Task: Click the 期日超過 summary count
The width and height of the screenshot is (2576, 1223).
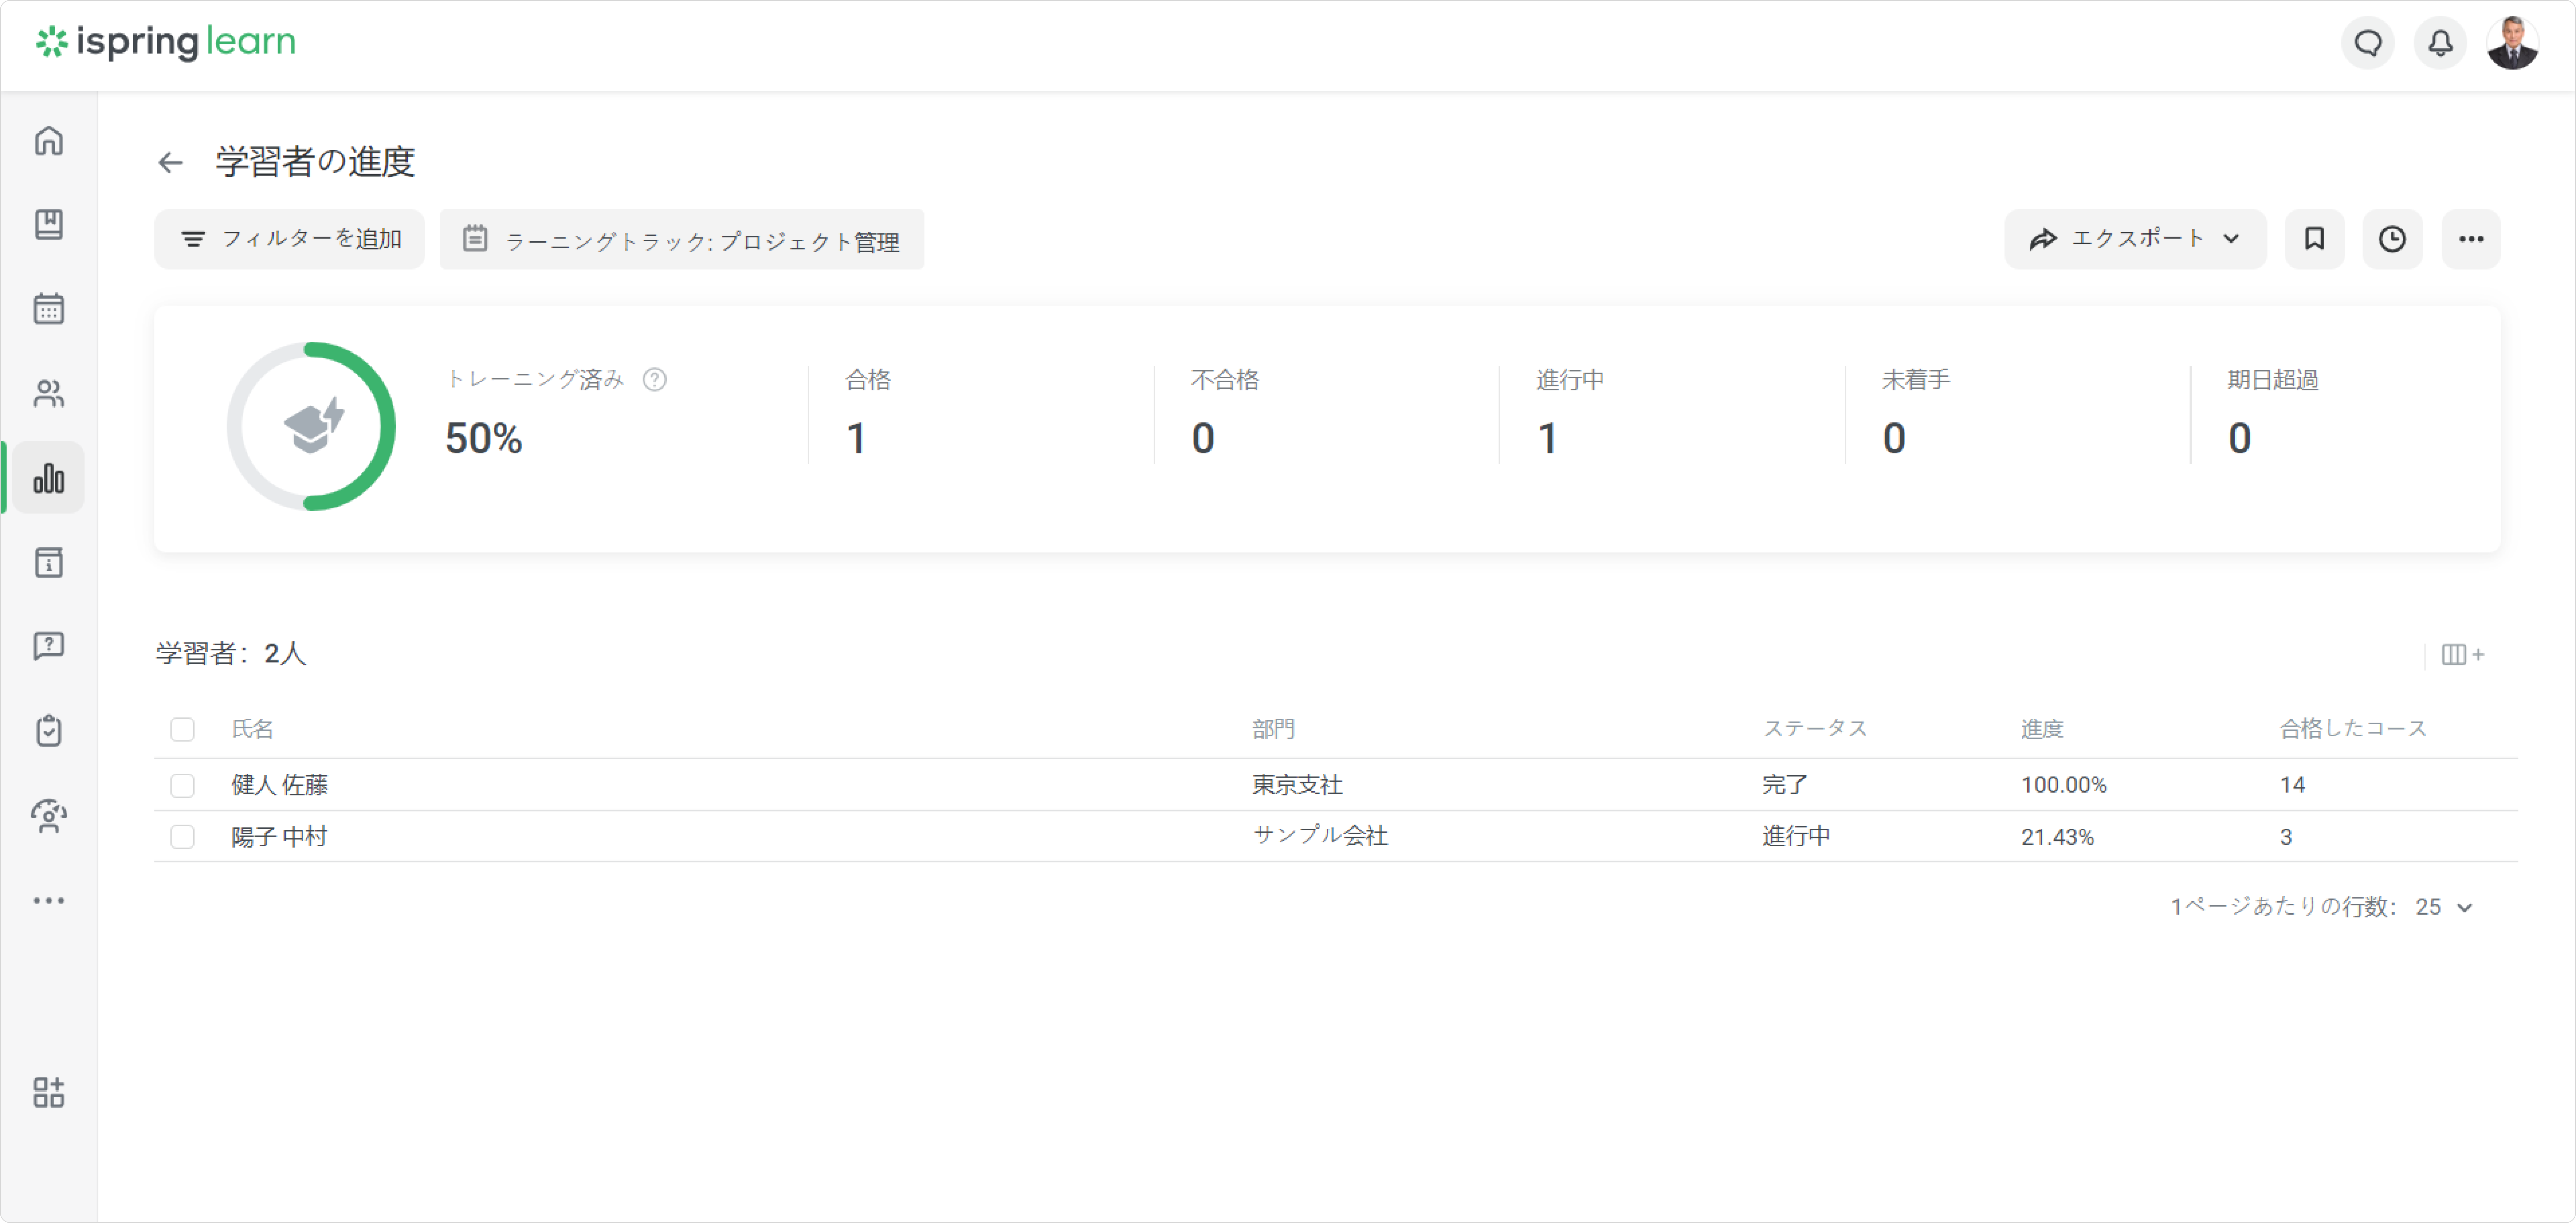Action: tap(2240, 439)
